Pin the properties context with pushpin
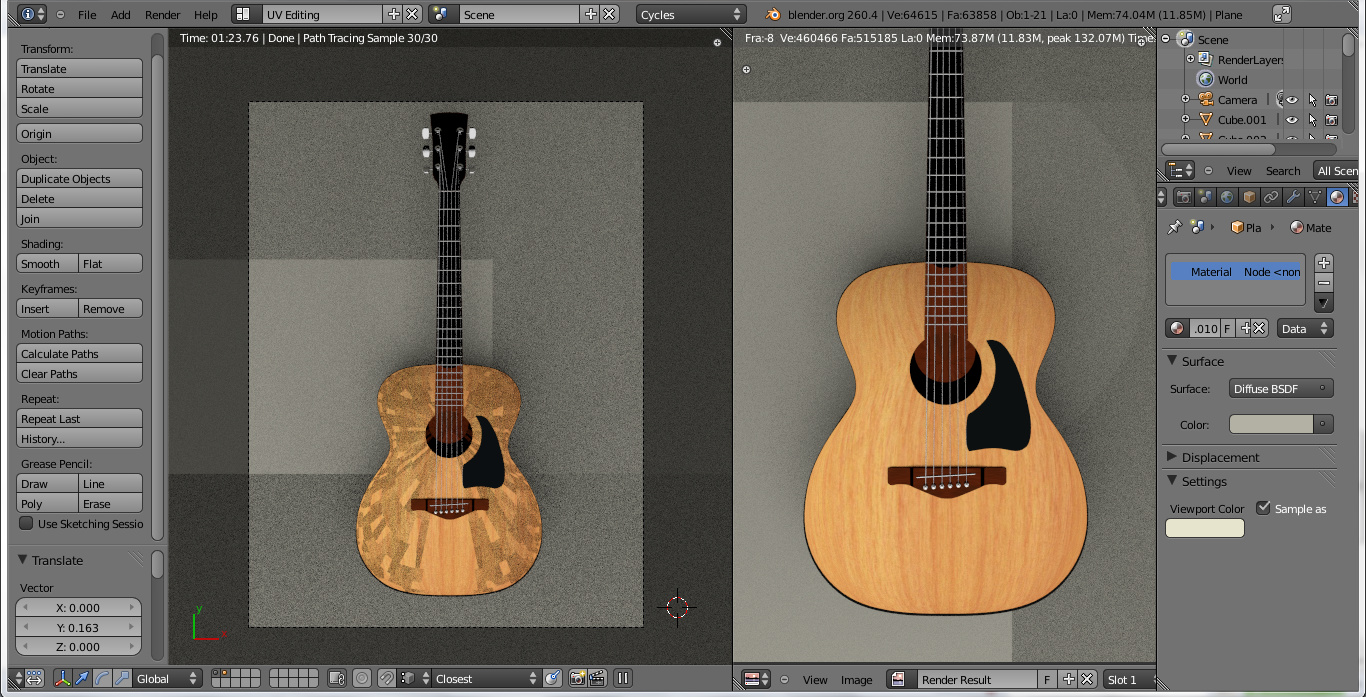1366x697 pixels. (x=1175, y=227)
